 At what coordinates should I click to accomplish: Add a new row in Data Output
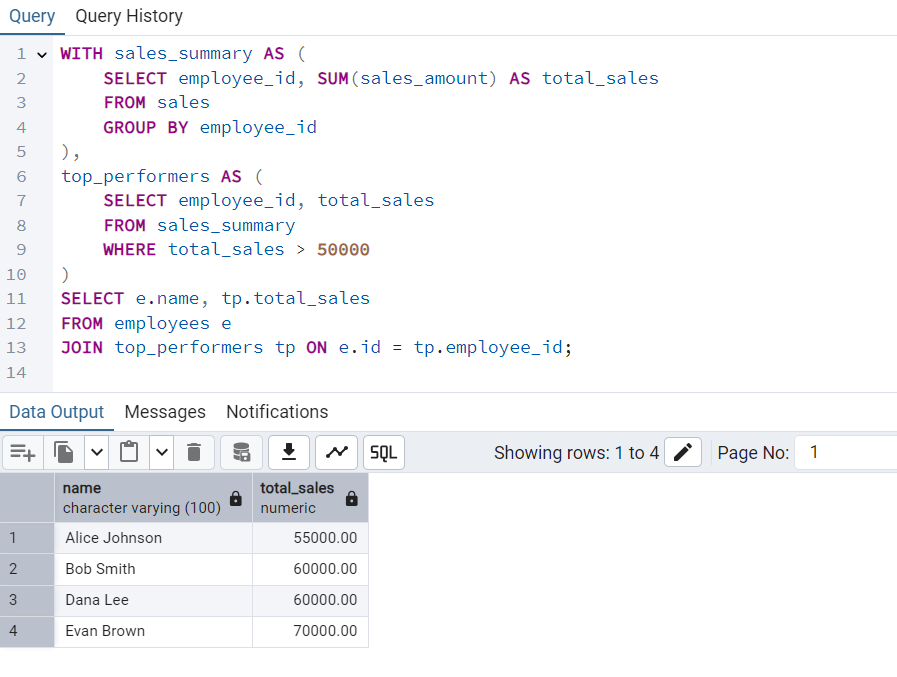(x=22, y=452)
